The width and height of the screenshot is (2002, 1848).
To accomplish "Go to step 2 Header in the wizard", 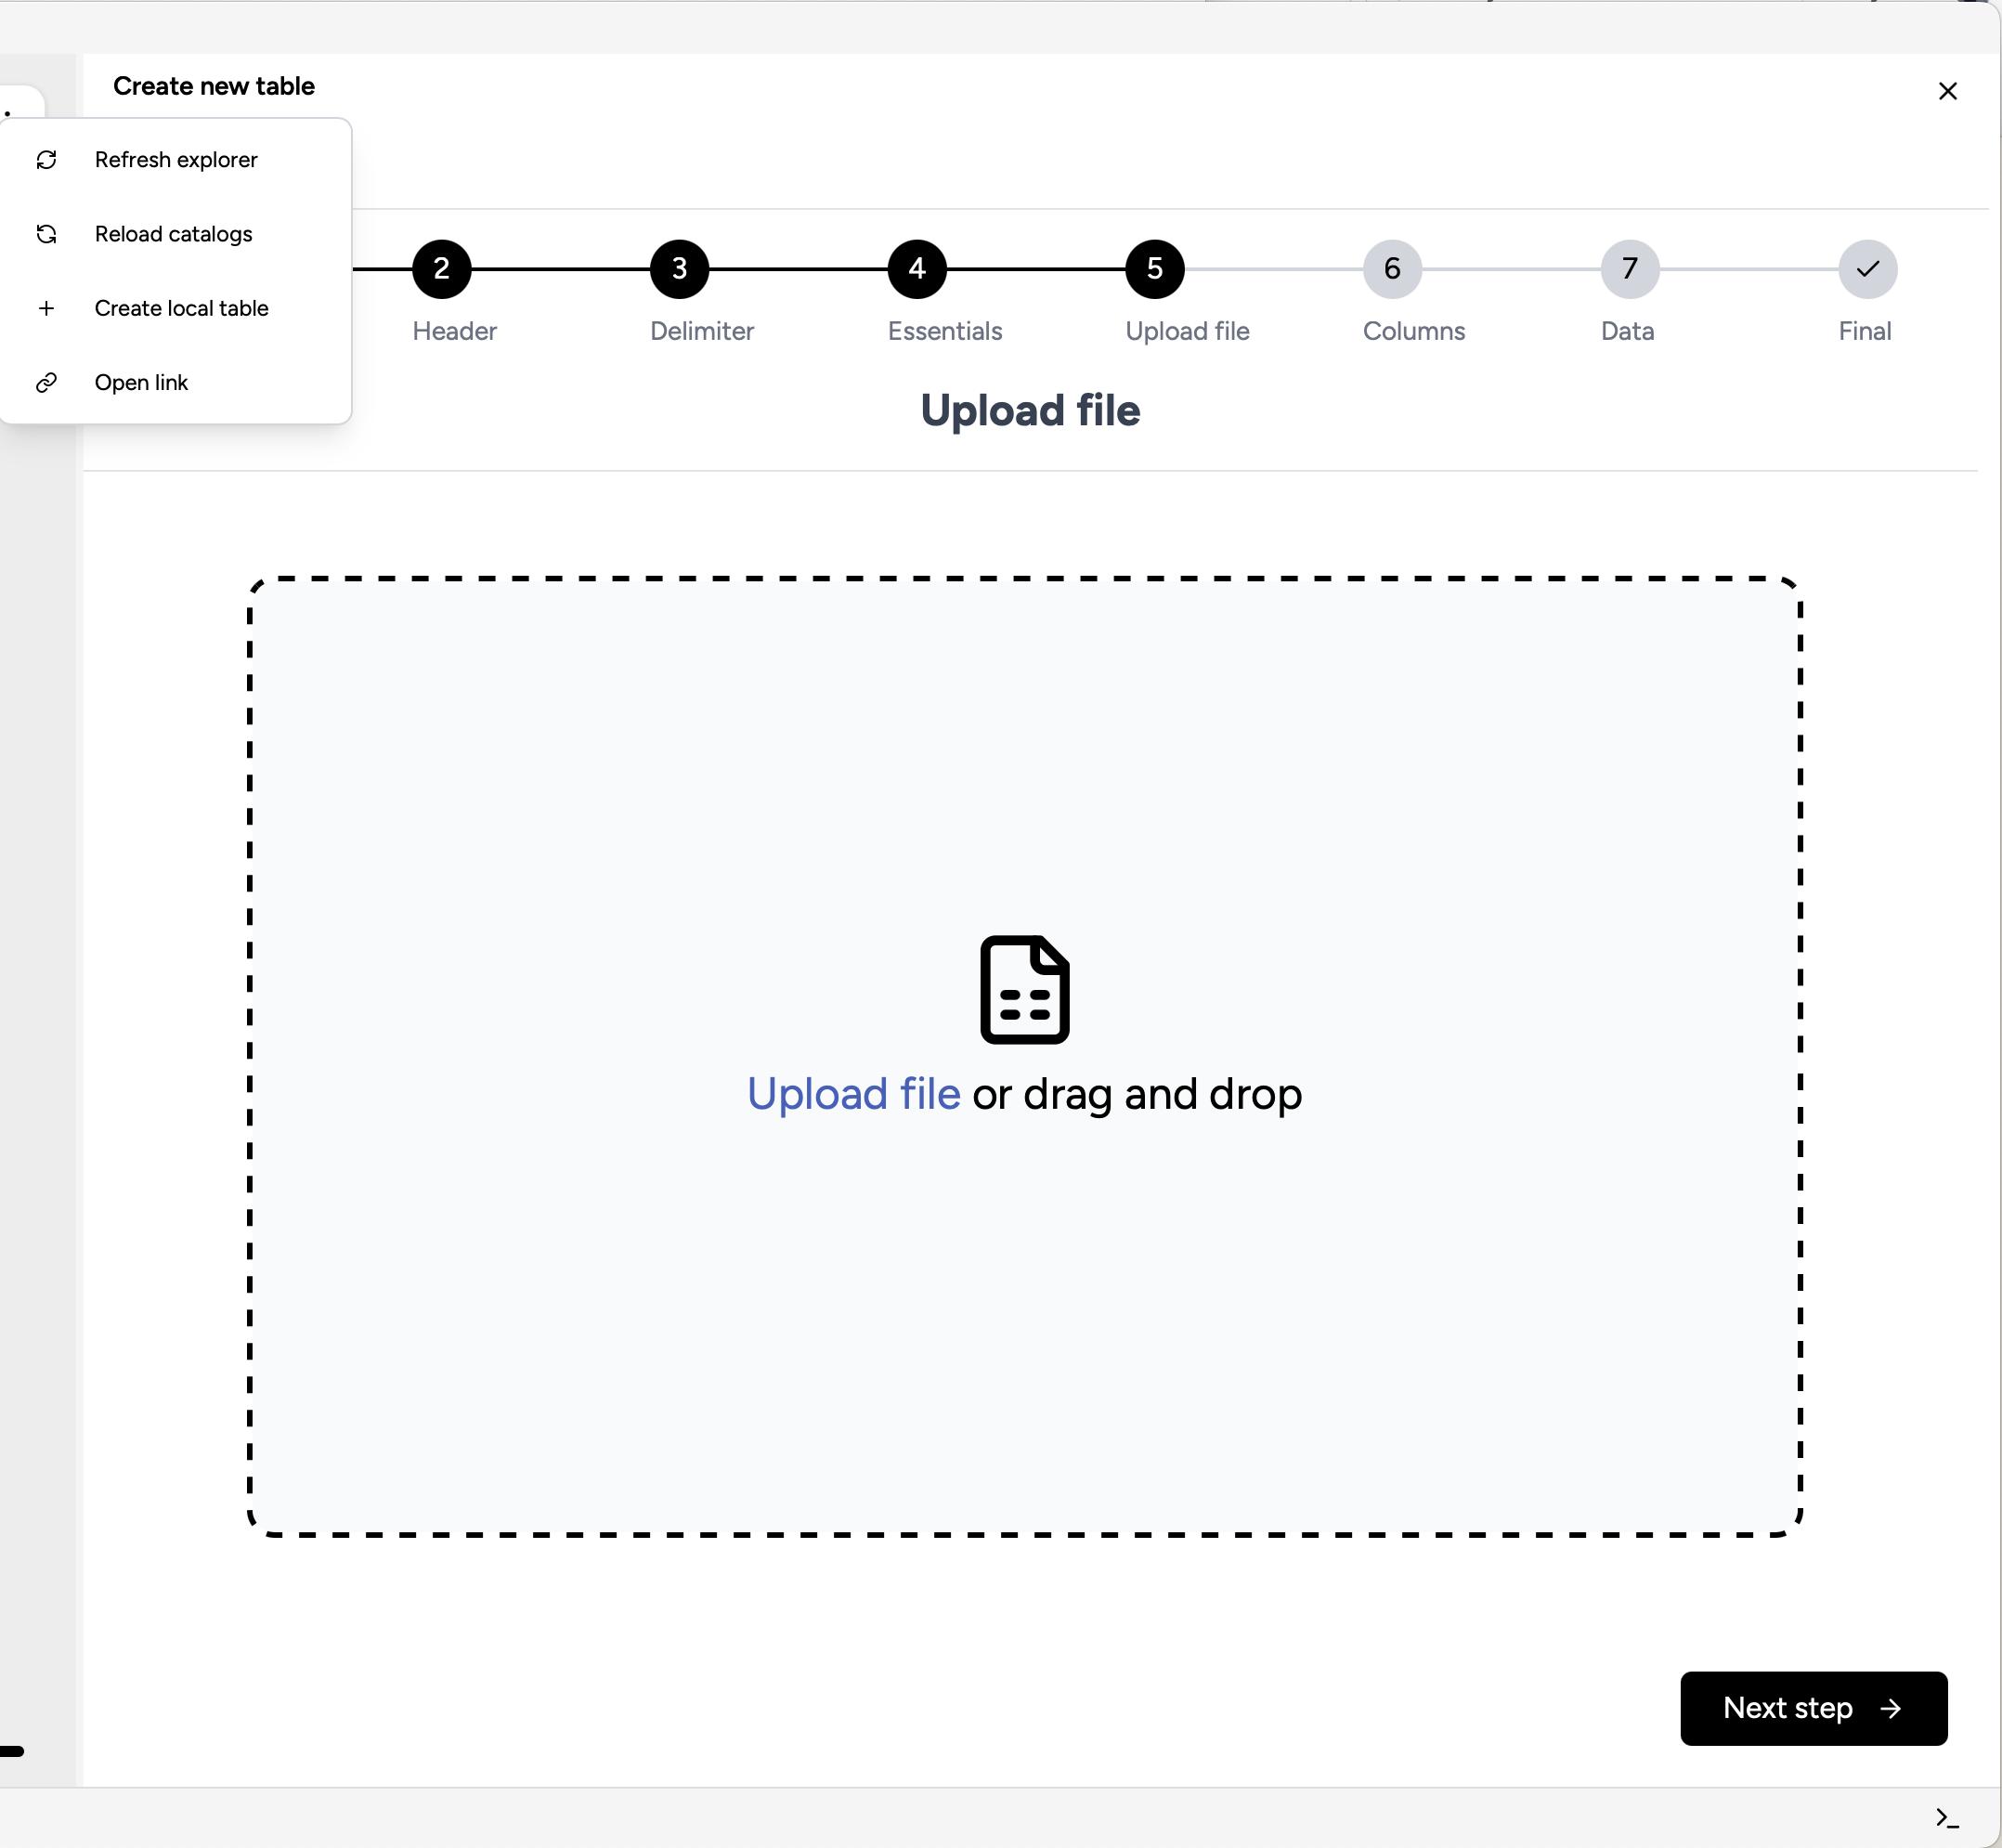I will 443,268.
